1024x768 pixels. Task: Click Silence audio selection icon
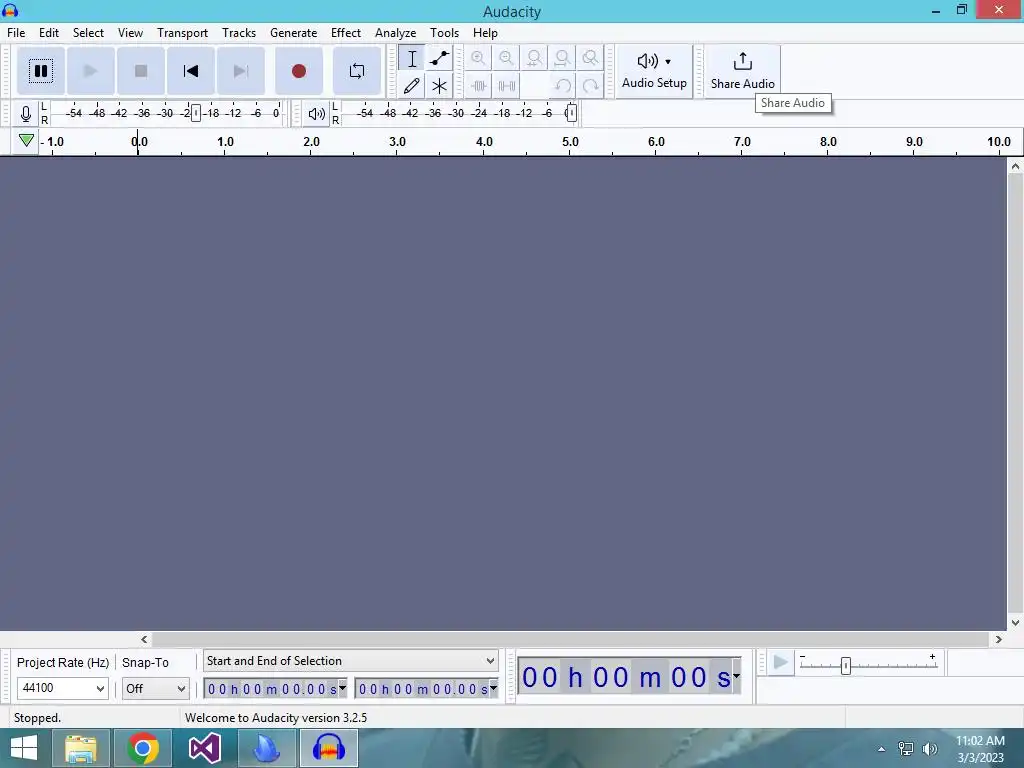tap(507, 86)
